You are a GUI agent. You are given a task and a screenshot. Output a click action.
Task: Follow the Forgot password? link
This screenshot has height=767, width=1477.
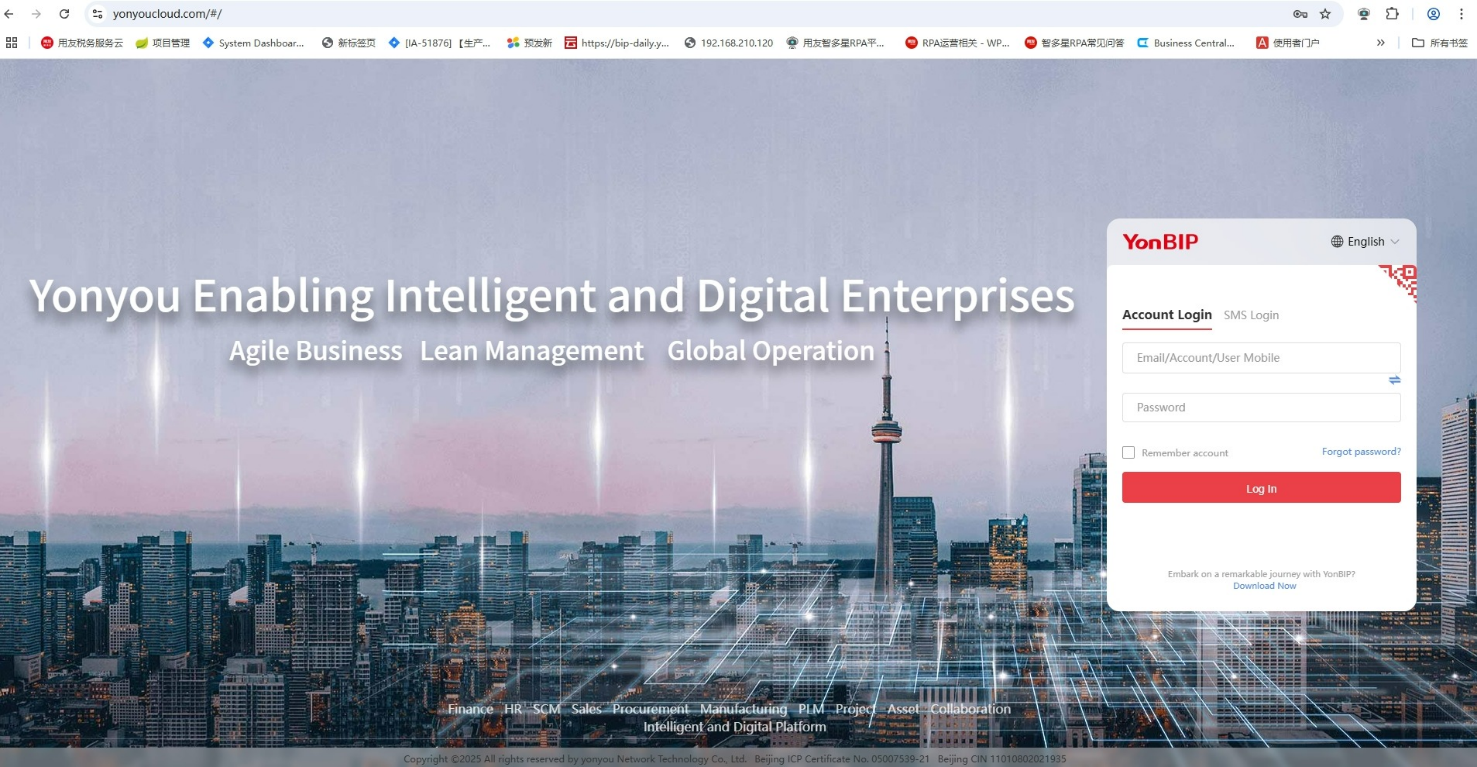(1361, 452)
